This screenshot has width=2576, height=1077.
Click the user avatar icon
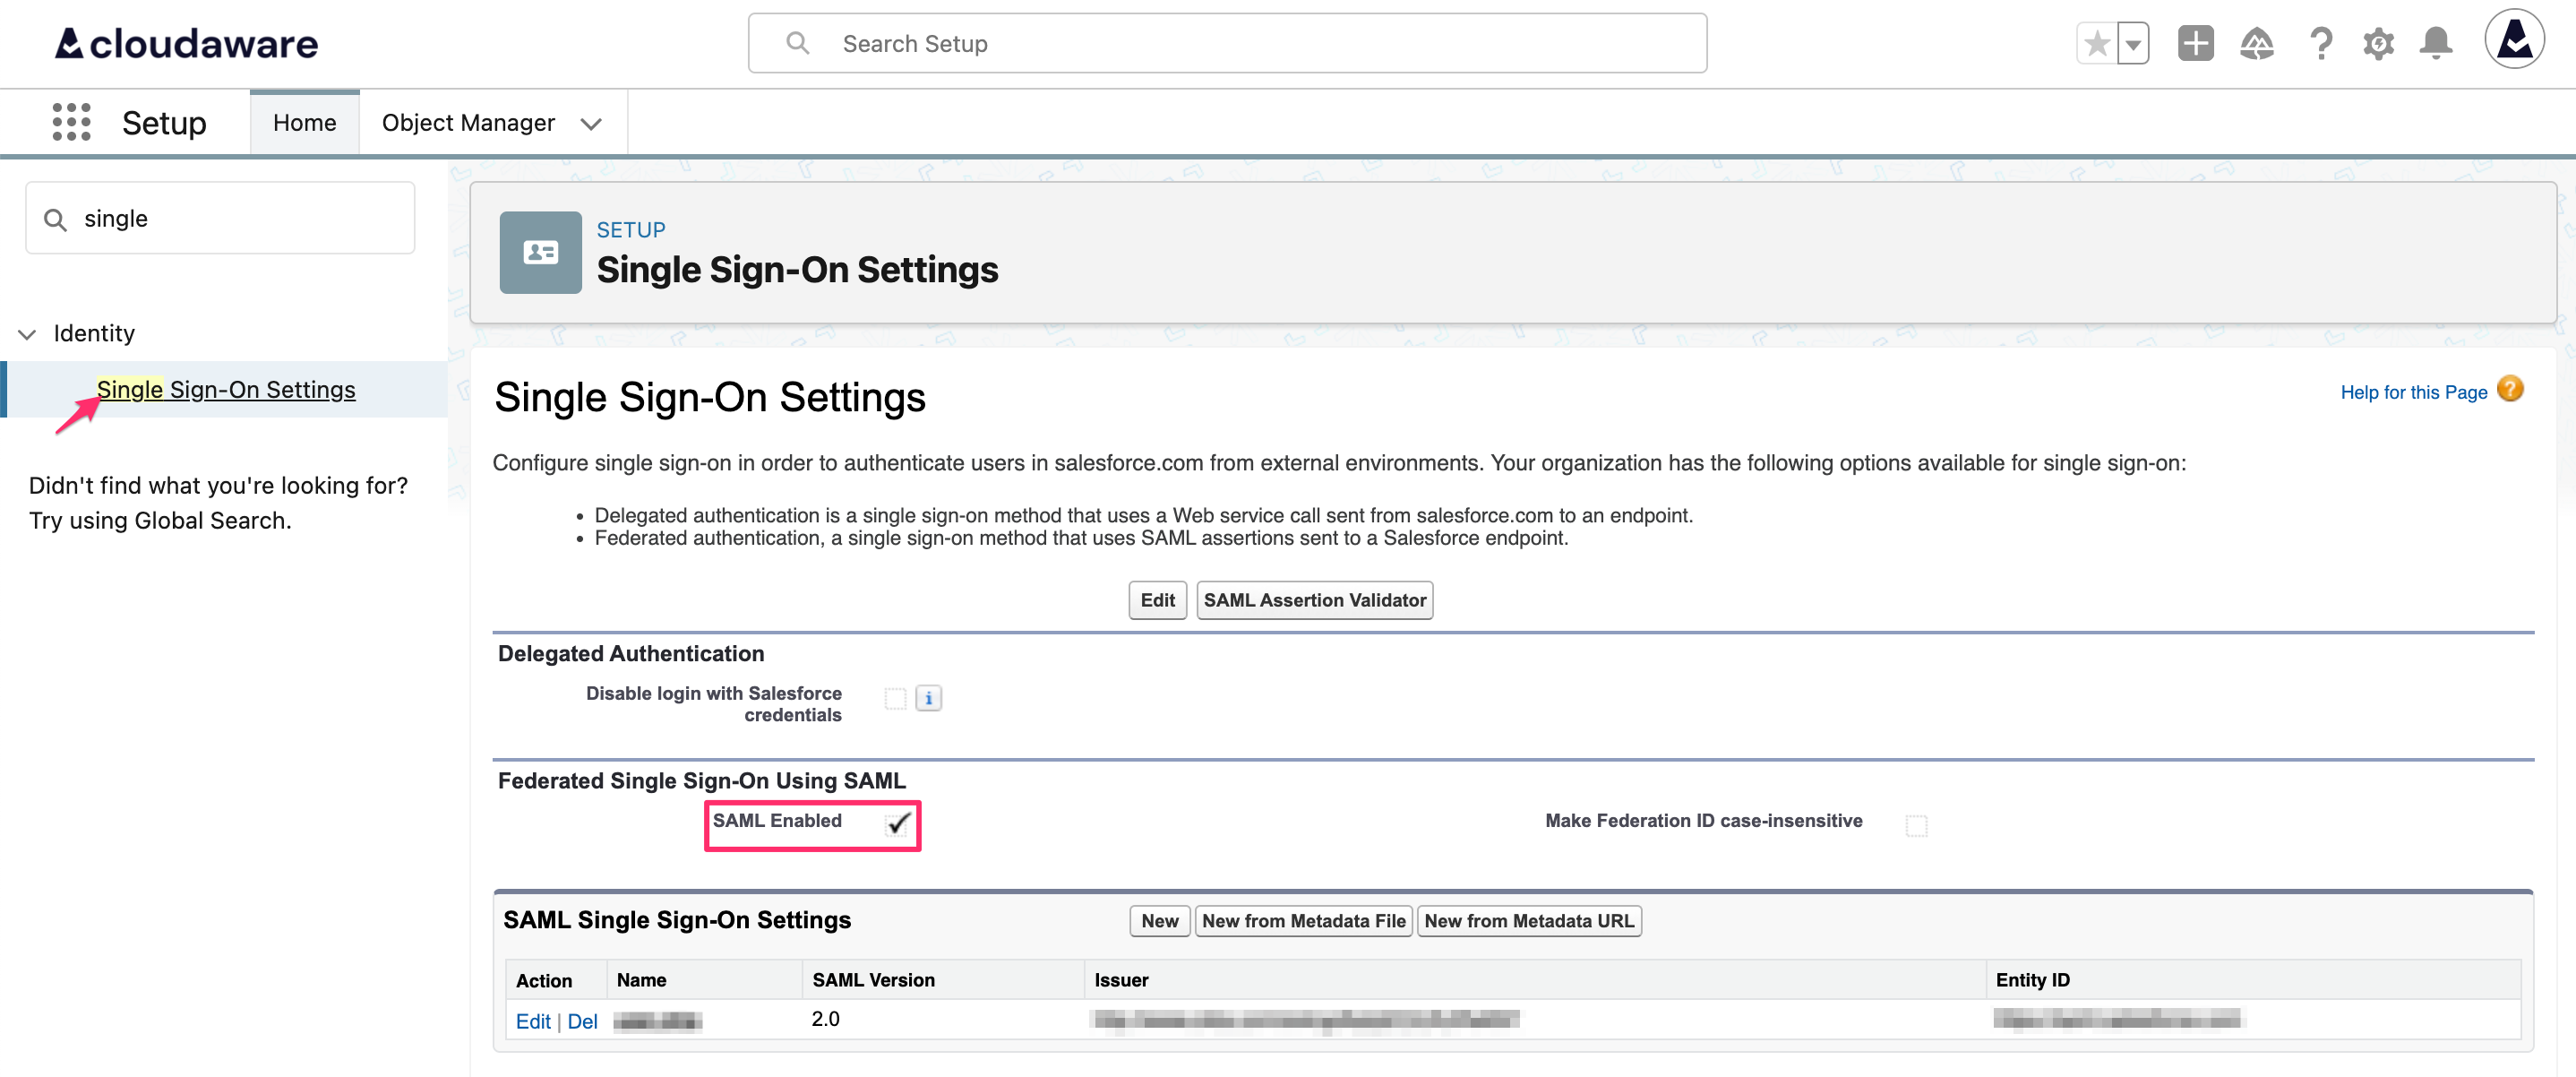pos(2515,38)
